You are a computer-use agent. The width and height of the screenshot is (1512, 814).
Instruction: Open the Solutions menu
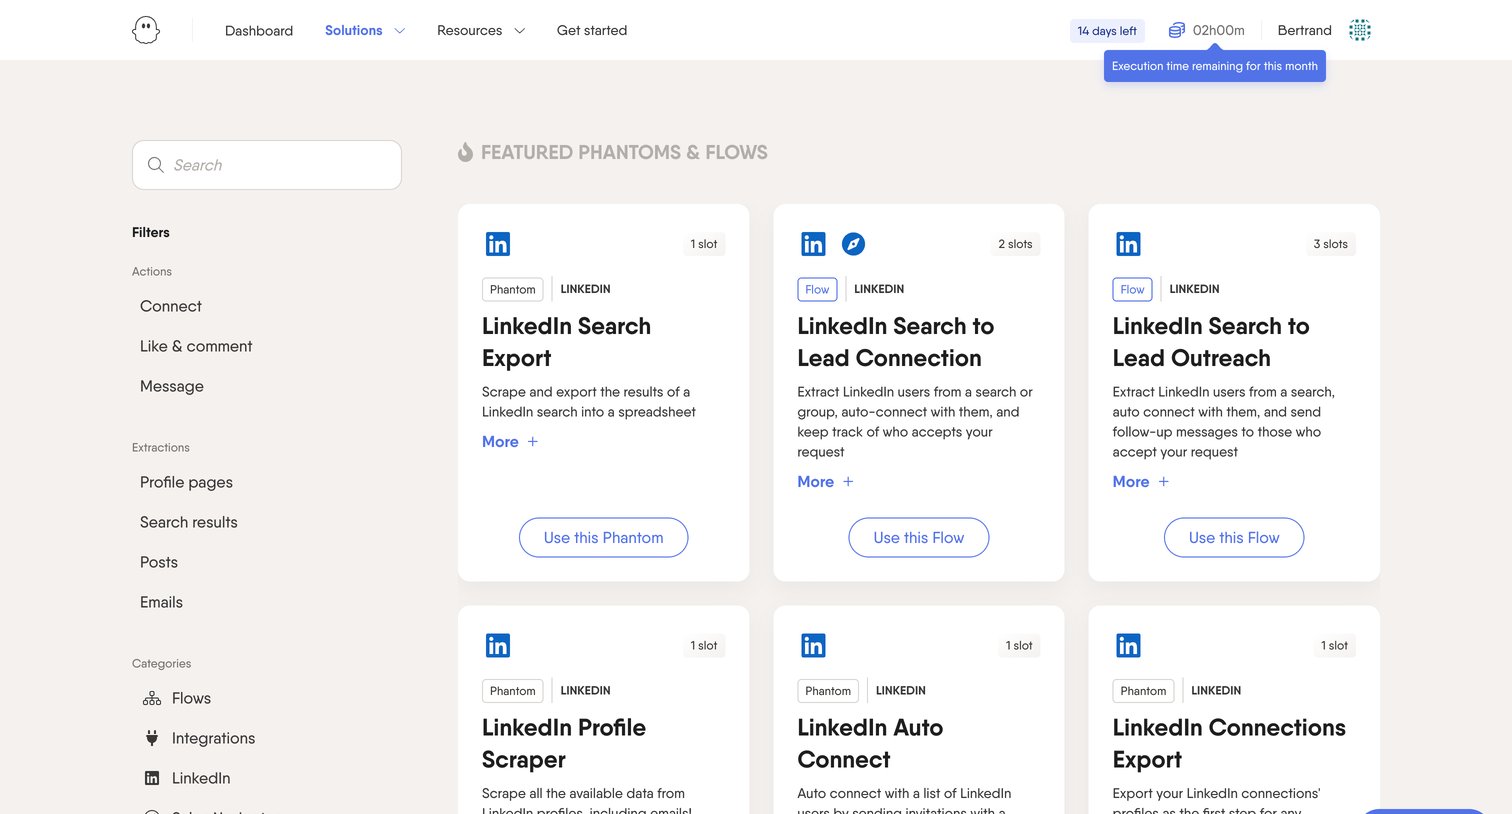354,30
